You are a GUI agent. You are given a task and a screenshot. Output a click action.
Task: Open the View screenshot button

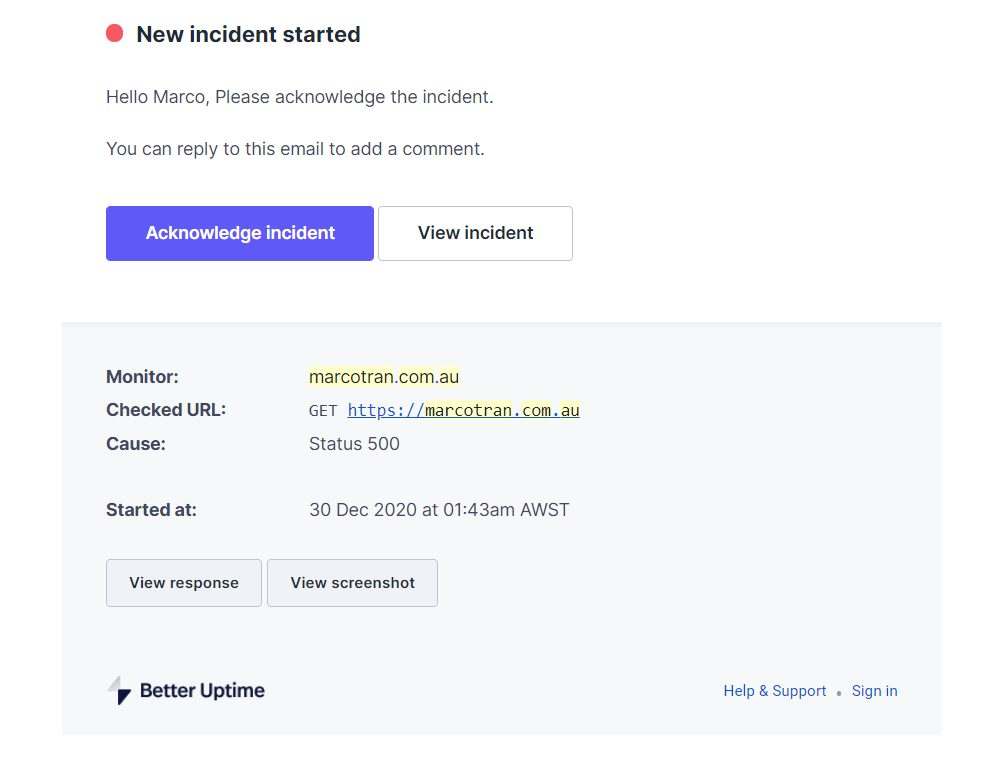pyautogui.click(x=352, y=583)
